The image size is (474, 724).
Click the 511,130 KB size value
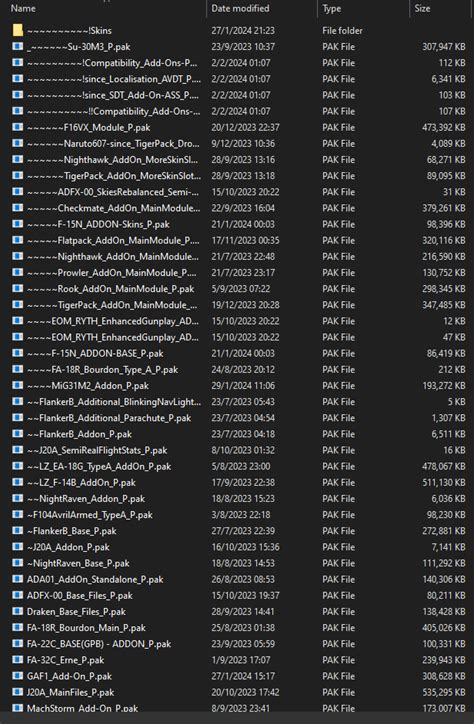[444, 483]
